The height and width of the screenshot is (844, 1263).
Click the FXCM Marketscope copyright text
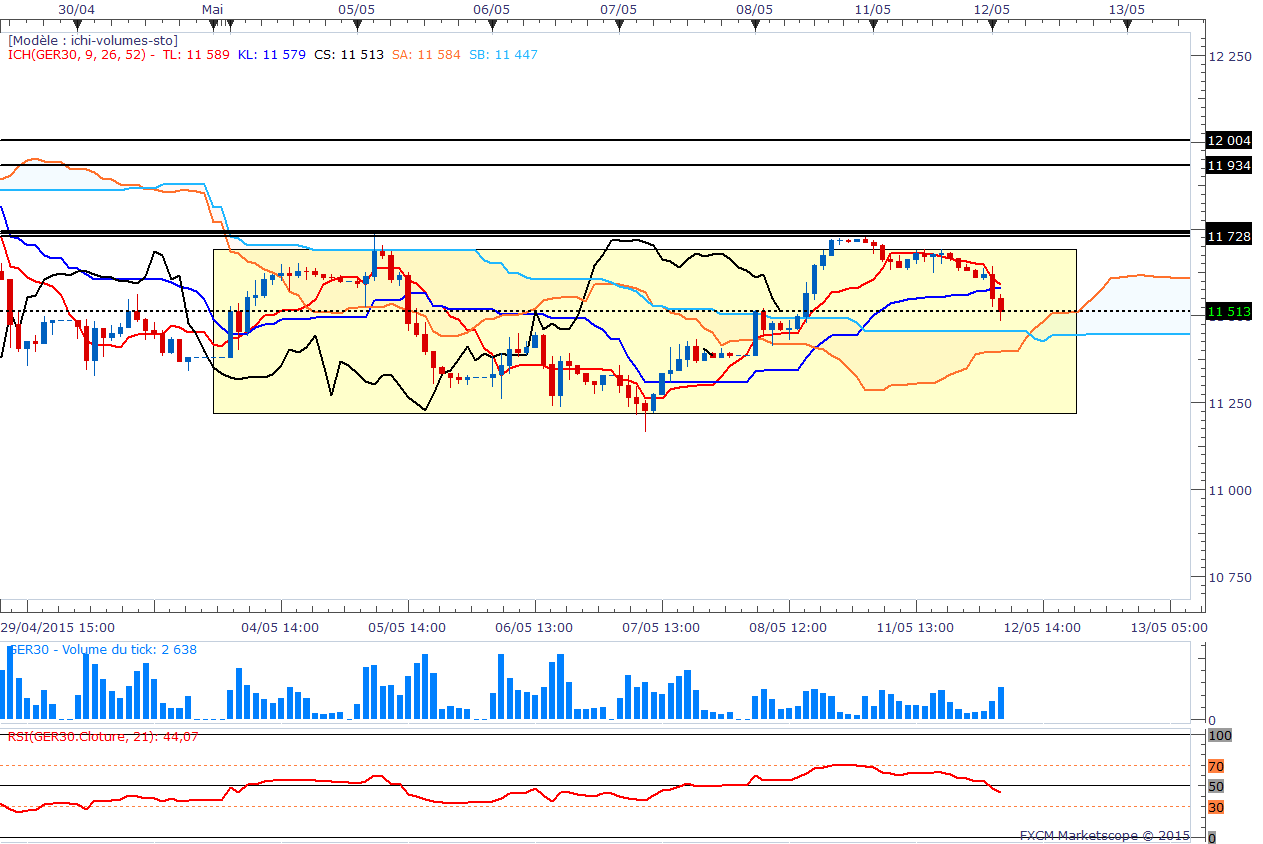tap(1104, 835)
